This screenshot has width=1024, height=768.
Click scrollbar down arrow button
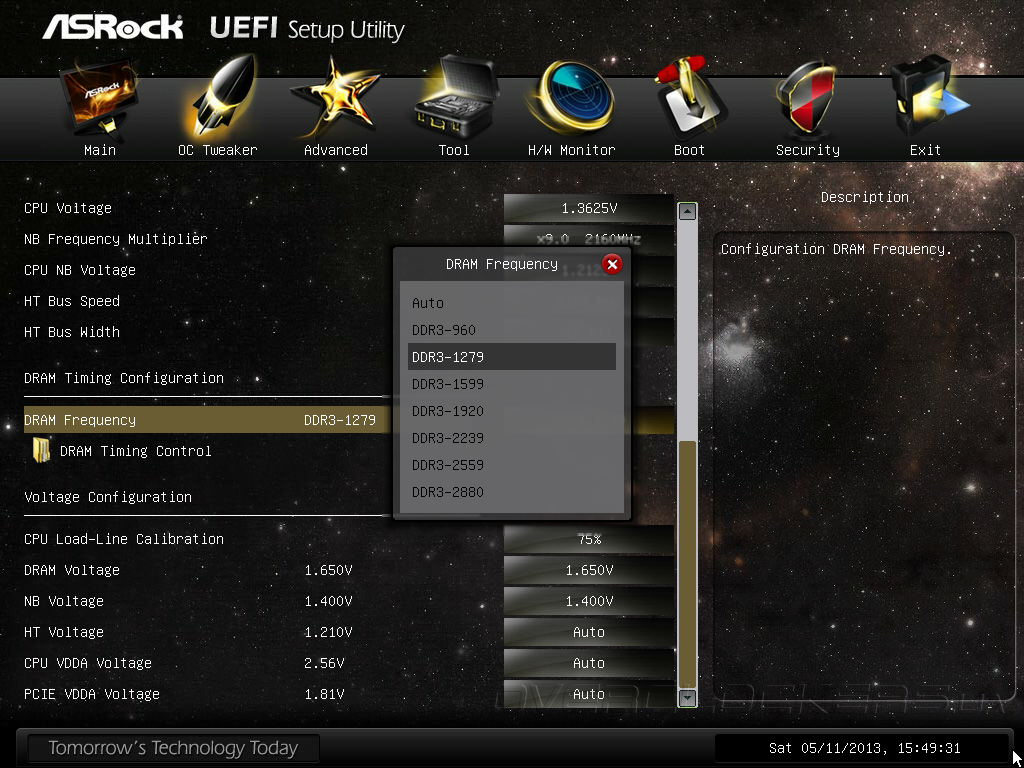click(688, 697)
